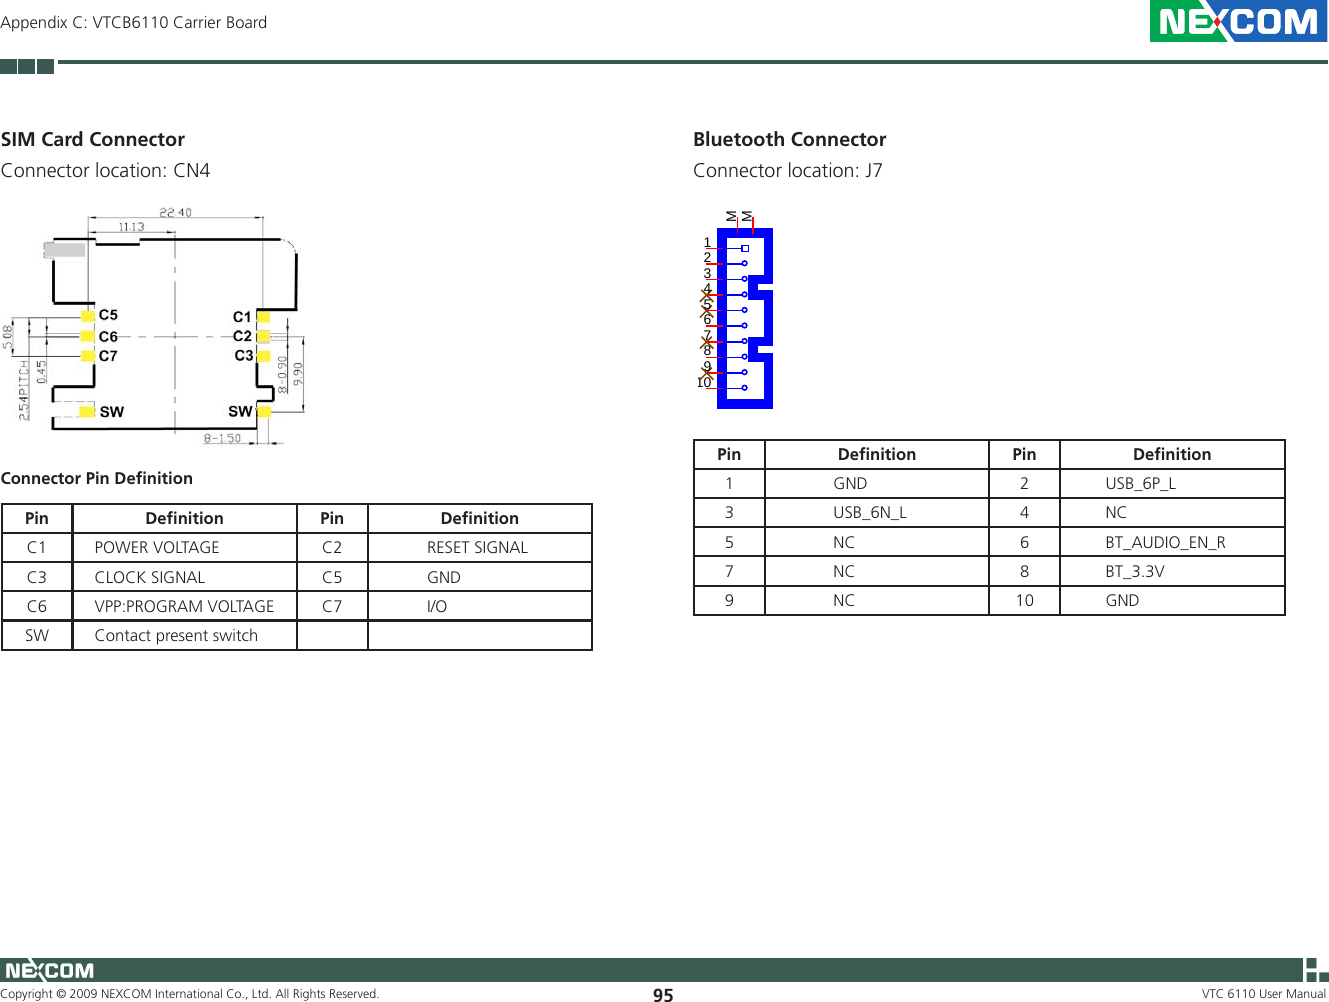1329x1002 pixels.
Task: Click the SIM table cell 'C6'
Action: tap(37, 606)
